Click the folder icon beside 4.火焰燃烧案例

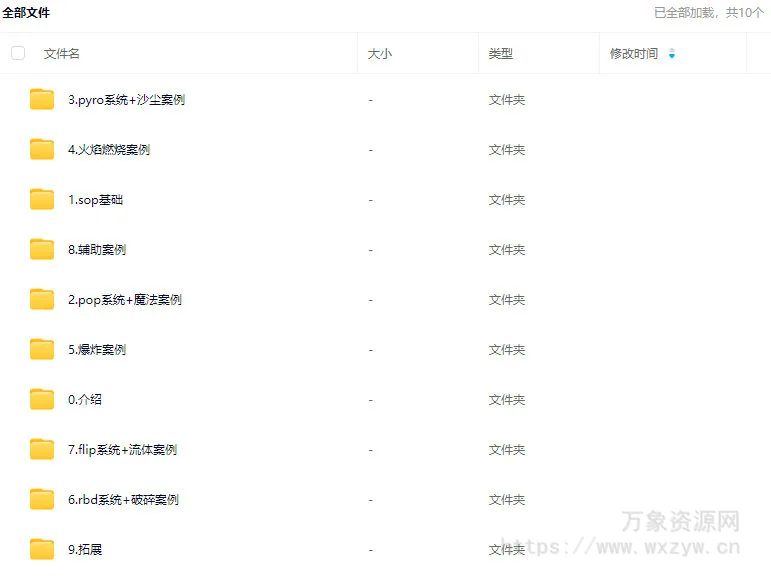42,149
